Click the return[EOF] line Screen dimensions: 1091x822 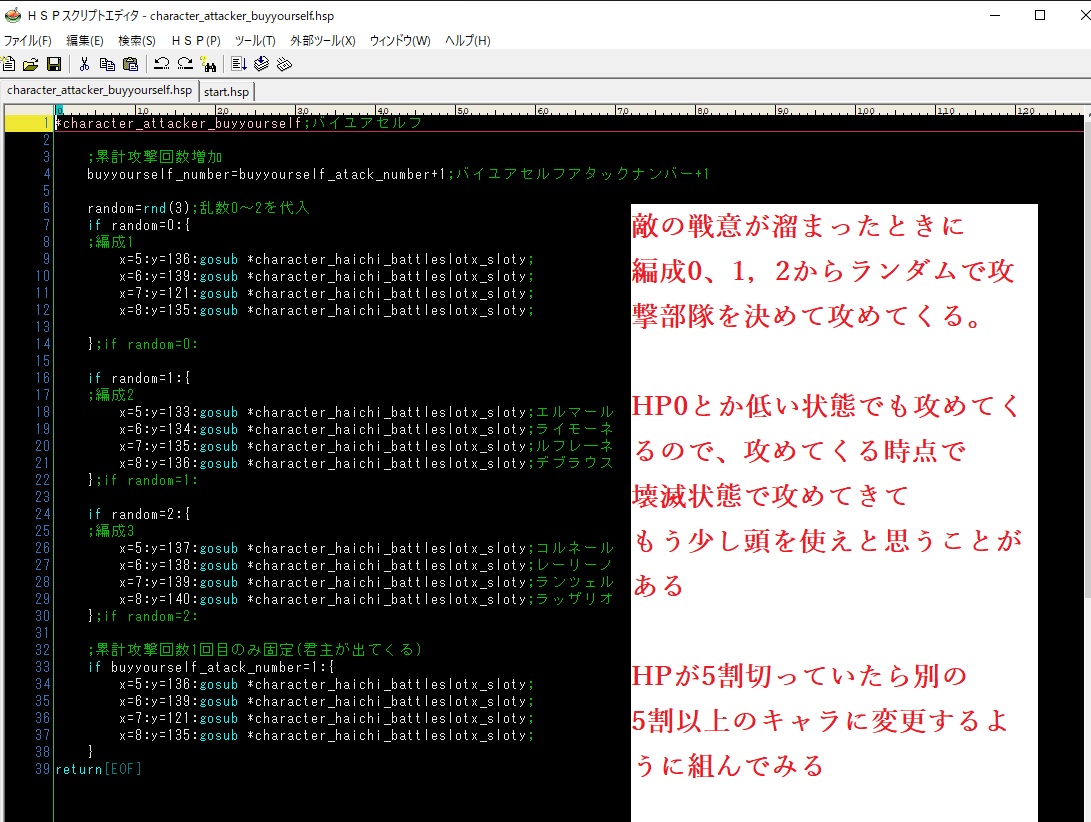pyautogui.click(x=98, y=769)
